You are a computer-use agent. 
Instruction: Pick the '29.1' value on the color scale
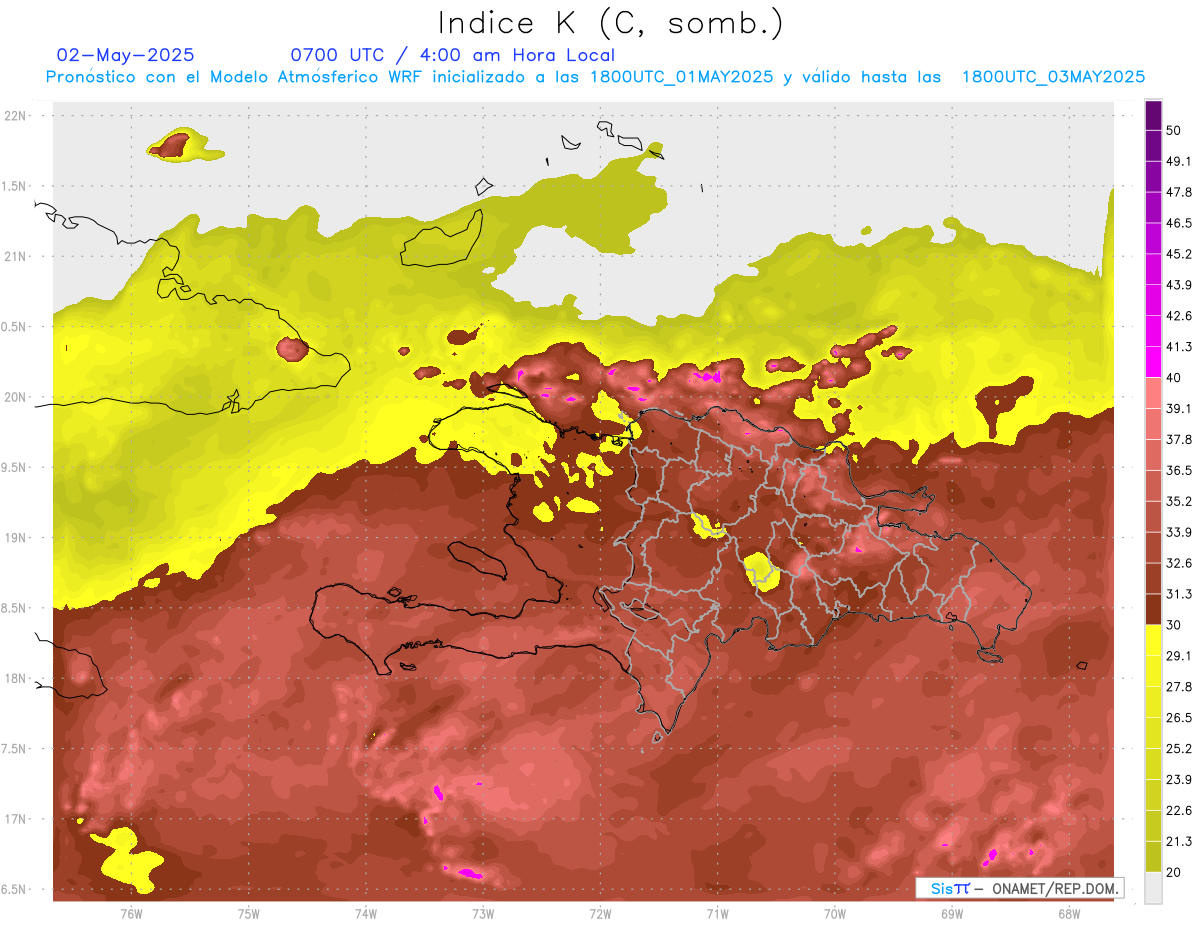[1178, 656]
